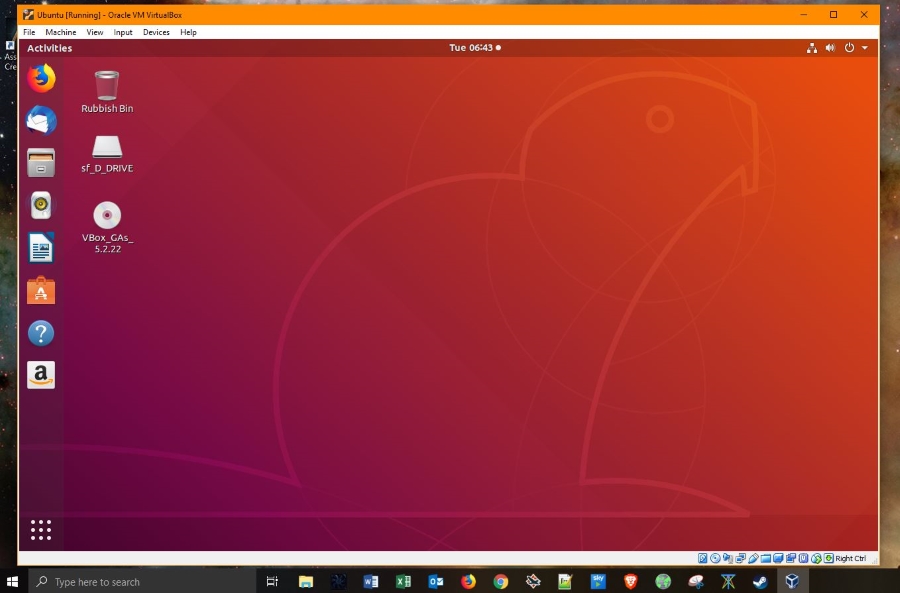Viewport: 900px width, 593px height.
Task: Launch Rhythmbox from the Ubuntu dock
Action: [41, 205]
